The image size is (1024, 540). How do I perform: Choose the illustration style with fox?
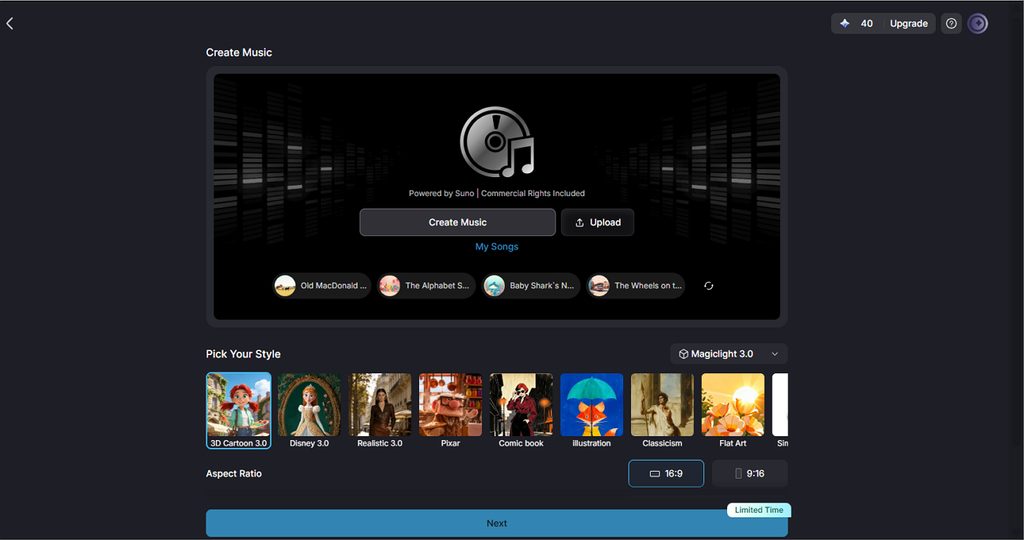coord(591,411)
